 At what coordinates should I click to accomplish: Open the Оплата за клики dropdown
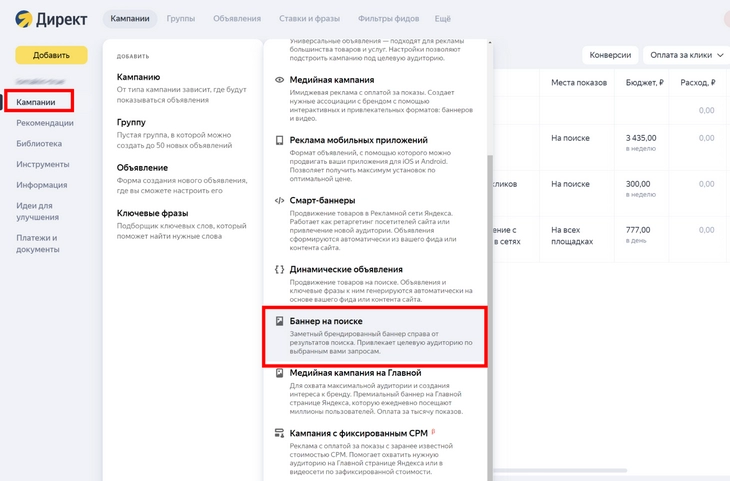pos(687,55)
